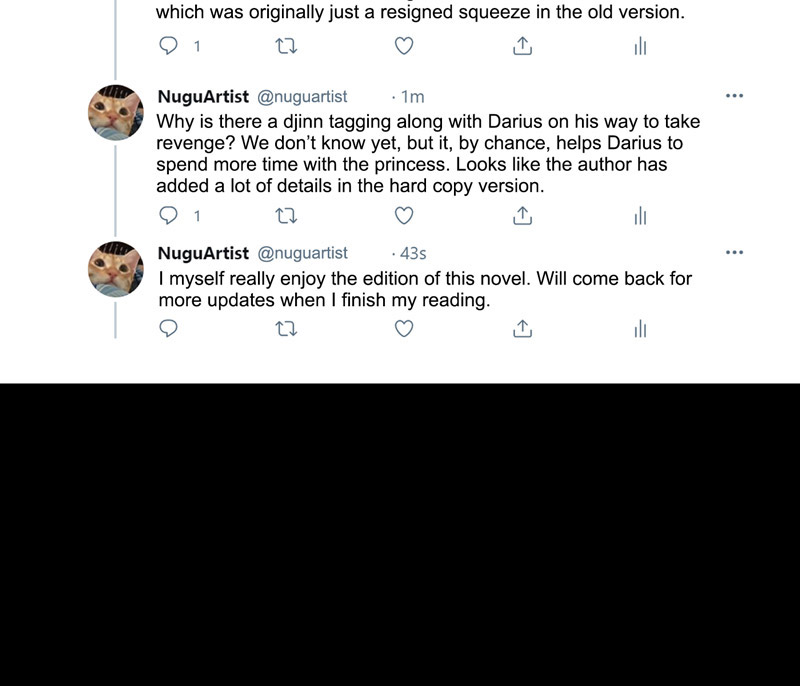
Task: Share the 43s-old tweet
Action: 521,329
